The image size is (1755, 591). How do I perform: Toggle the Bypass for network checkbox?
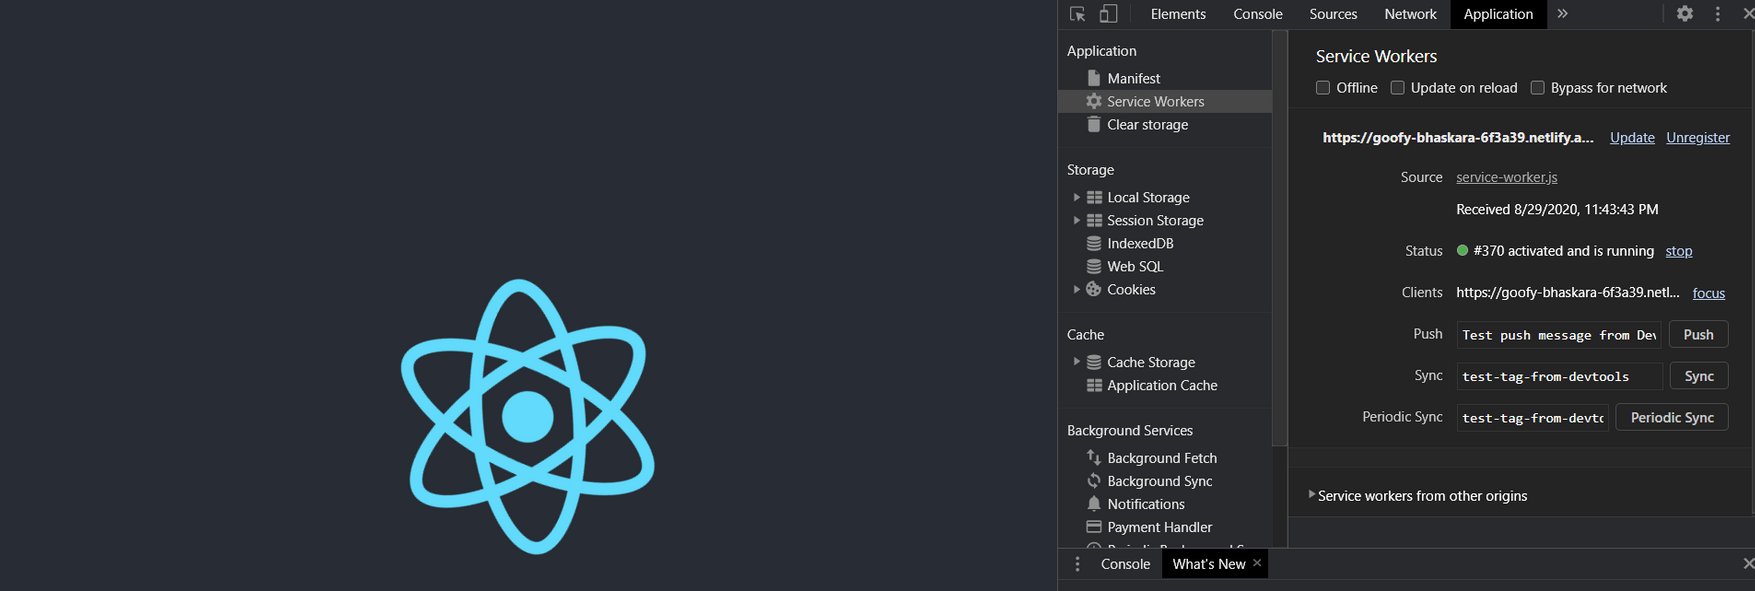coord(1538,88)
